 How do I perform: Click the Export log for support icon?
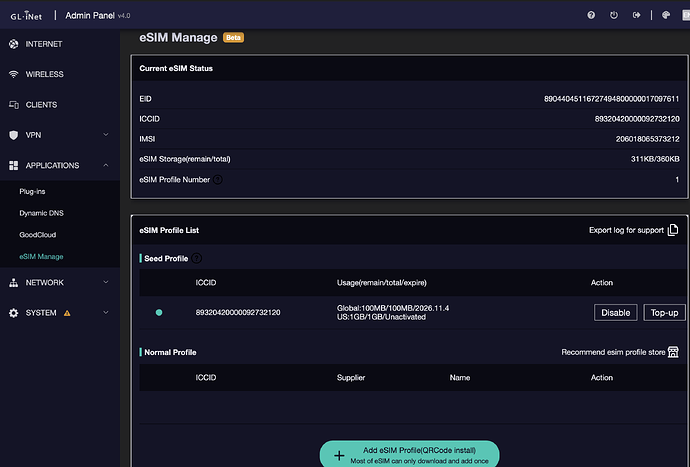673,230
